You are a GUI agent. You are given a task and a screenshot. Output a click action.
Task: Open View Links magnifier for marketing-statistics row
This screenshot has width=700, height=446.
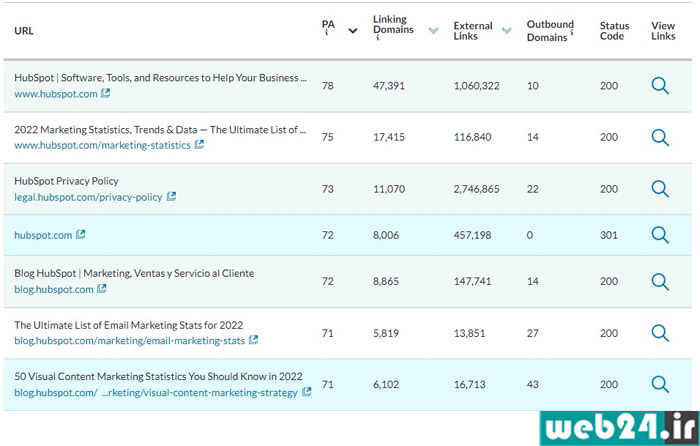point(660,138)
